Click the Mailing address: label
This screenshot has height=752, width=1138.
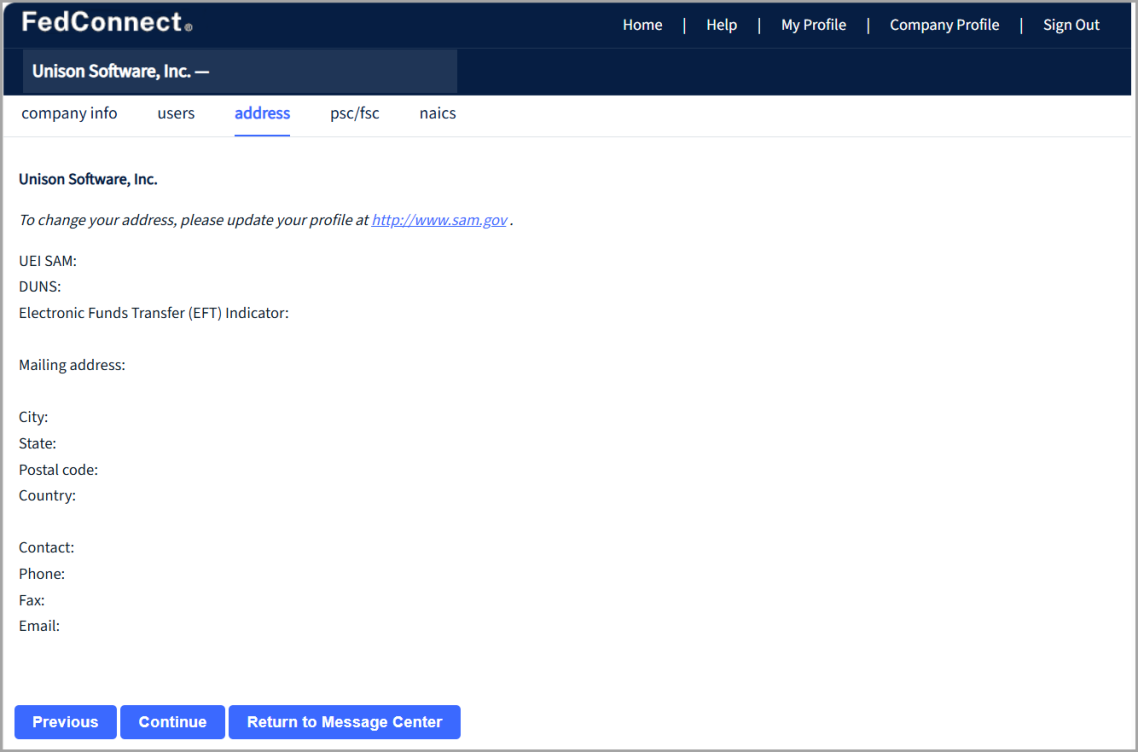72,365
